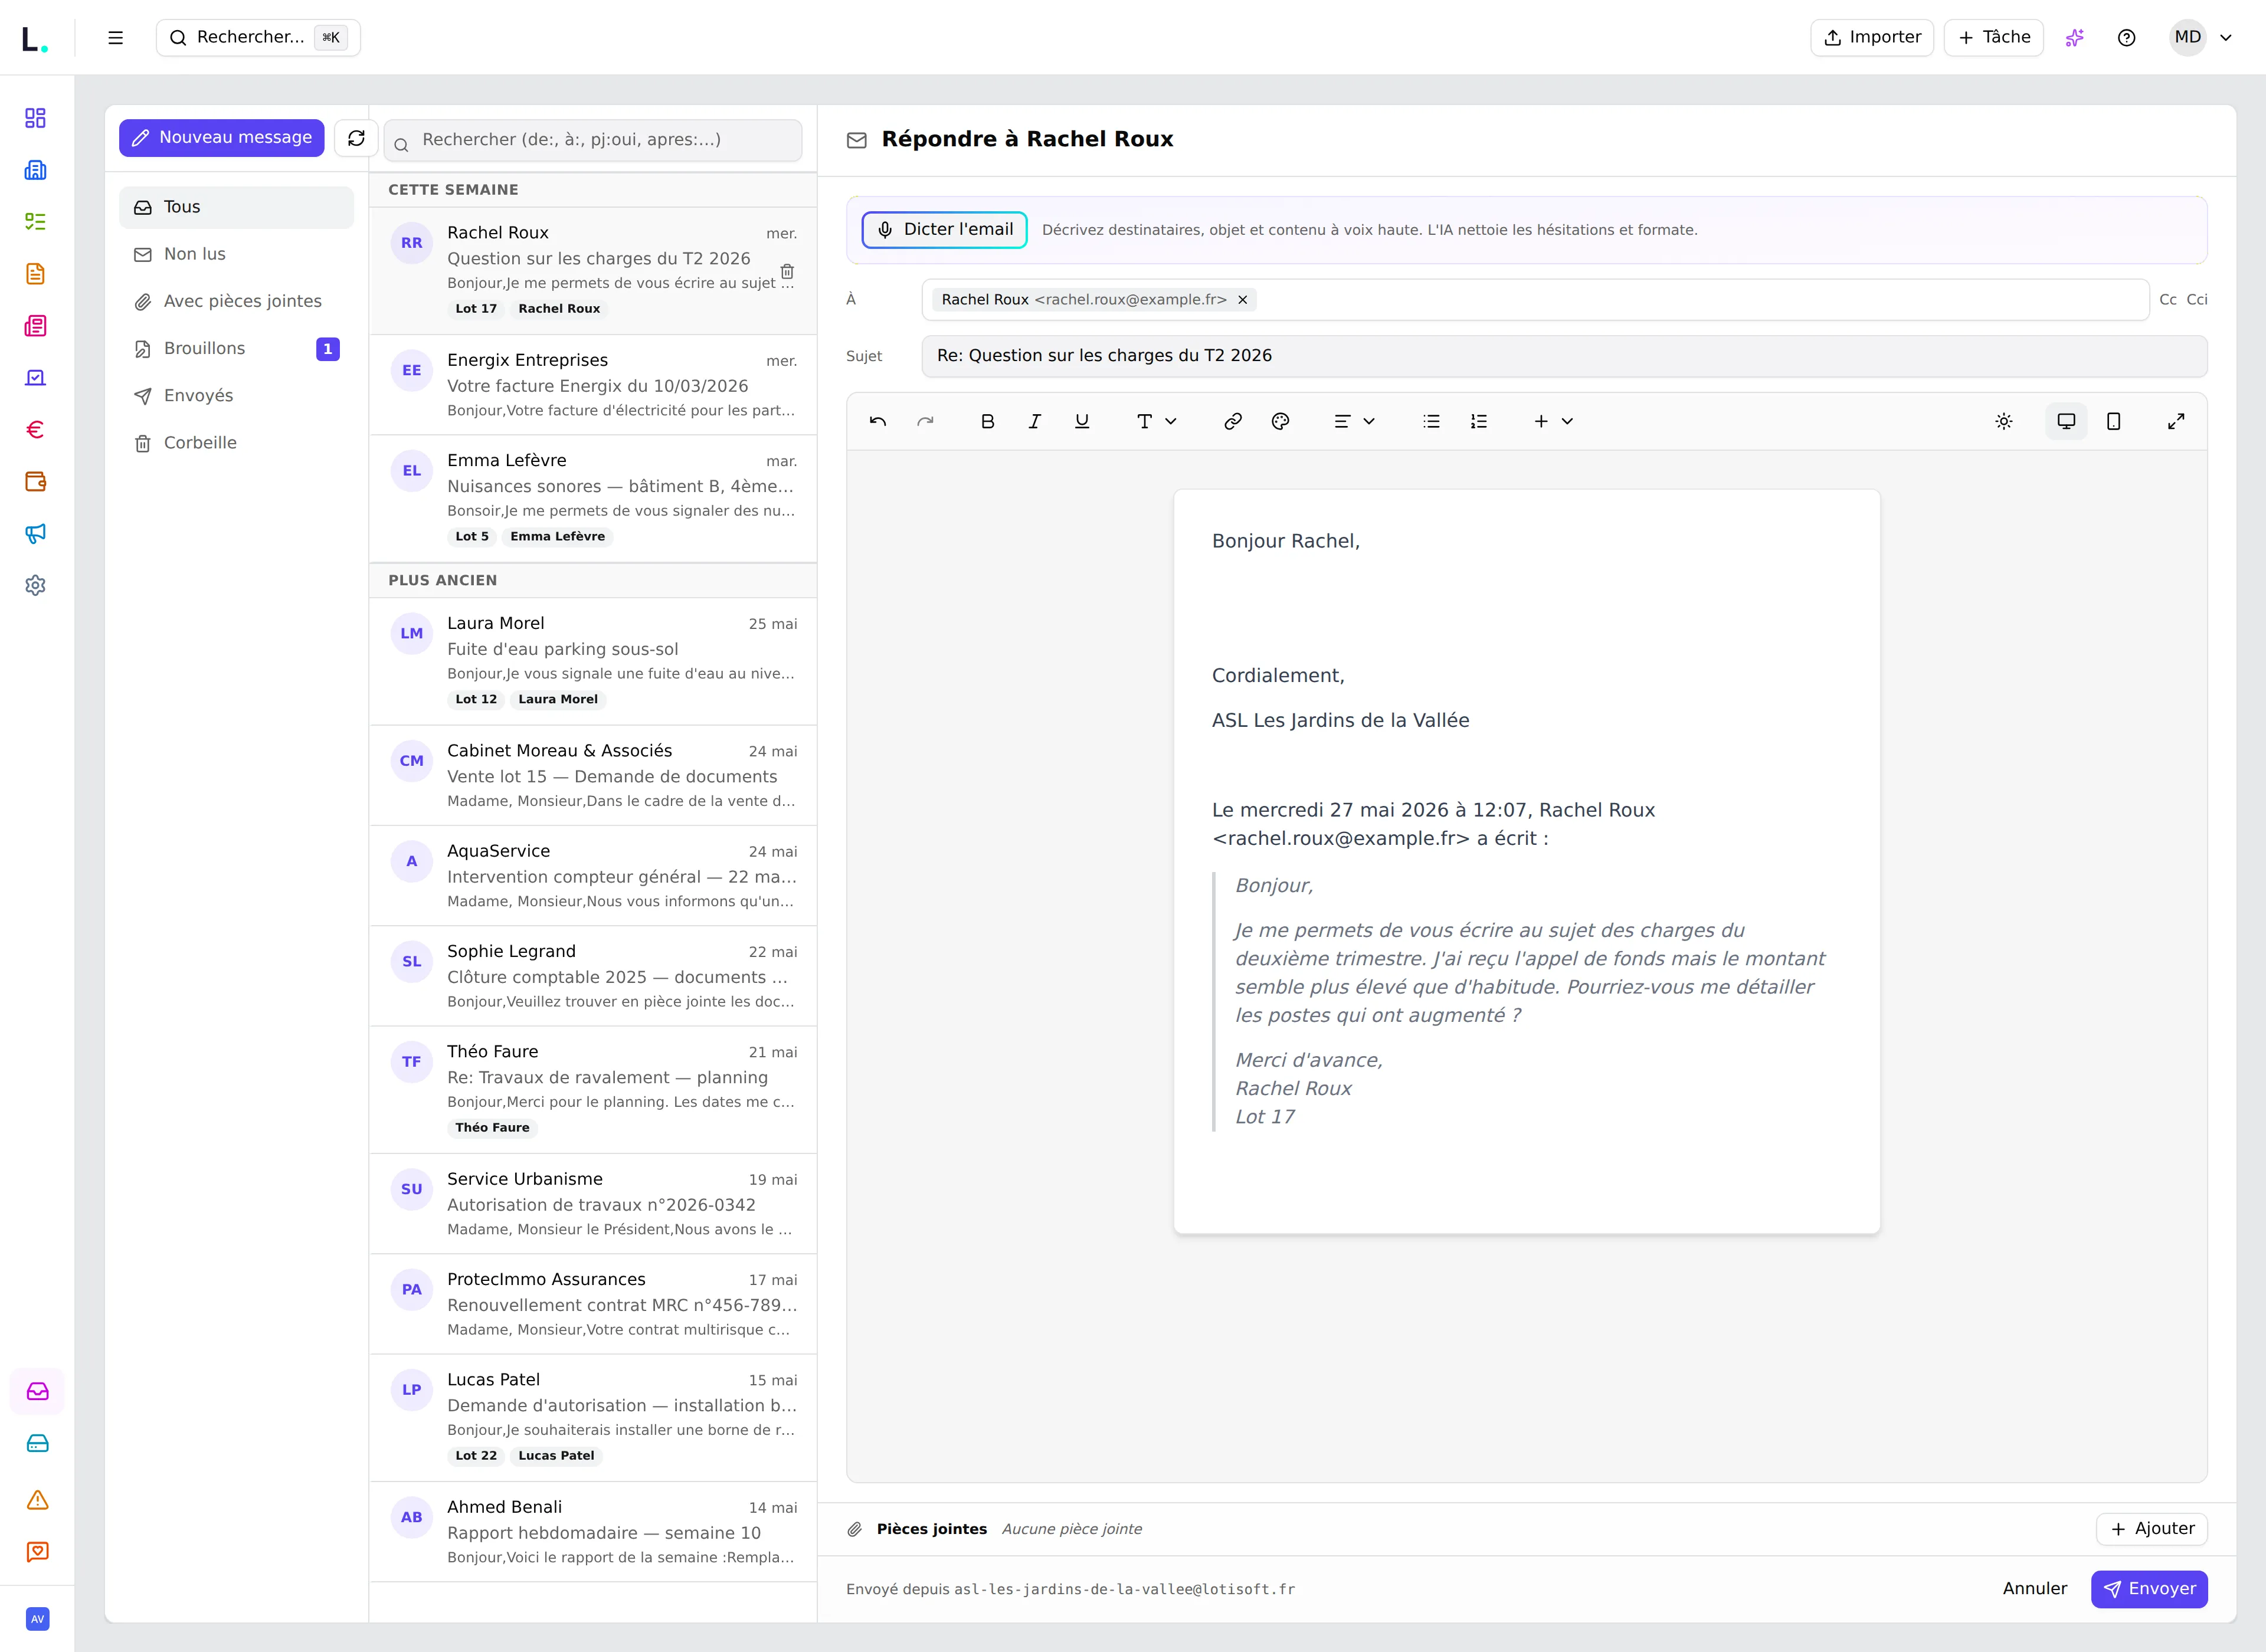This screenshot has width=2266, height=1652.
Task: Click Ajouter to add an attachment
Action: [x=2152, y=1529]
